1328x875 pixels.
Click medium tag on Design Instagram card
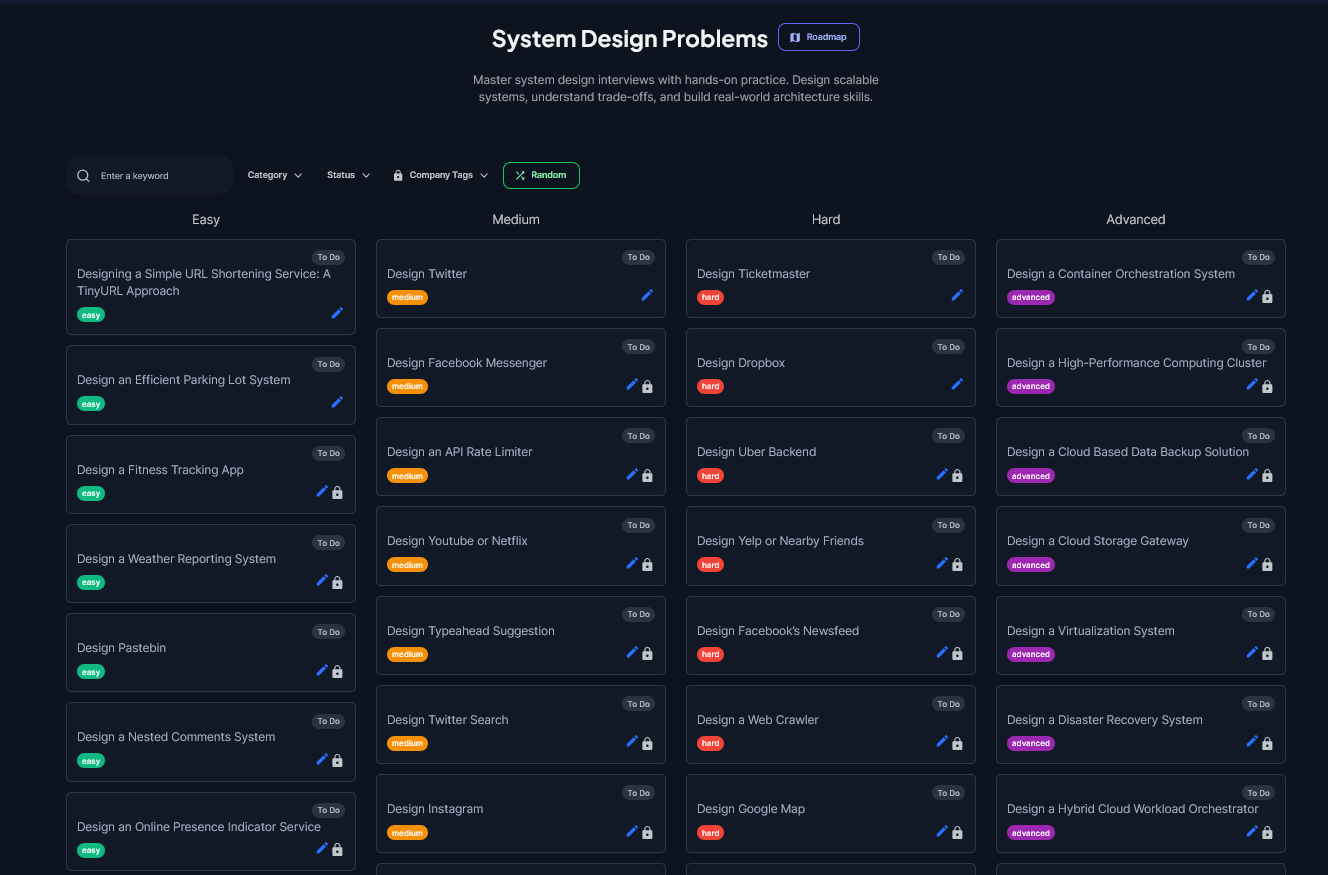pos(407,833)
